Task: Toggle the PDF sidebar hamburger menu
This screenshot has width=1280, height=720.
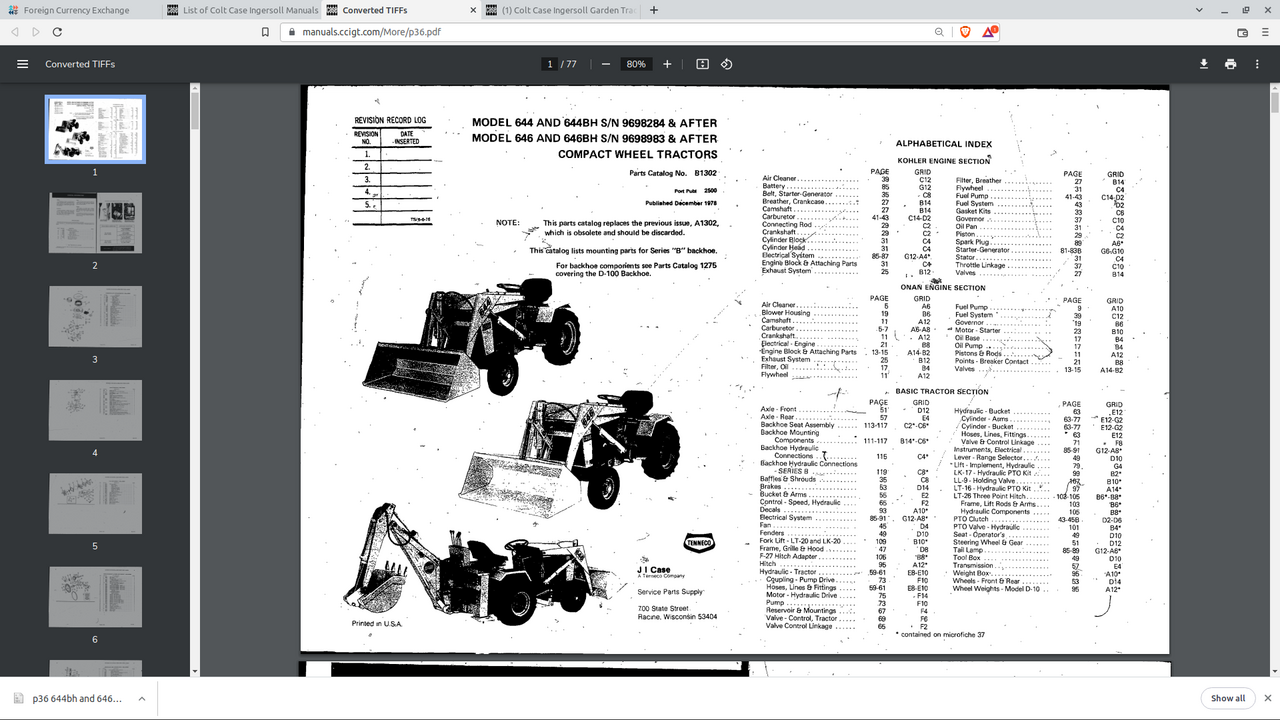Action: [x=22, y=64]
